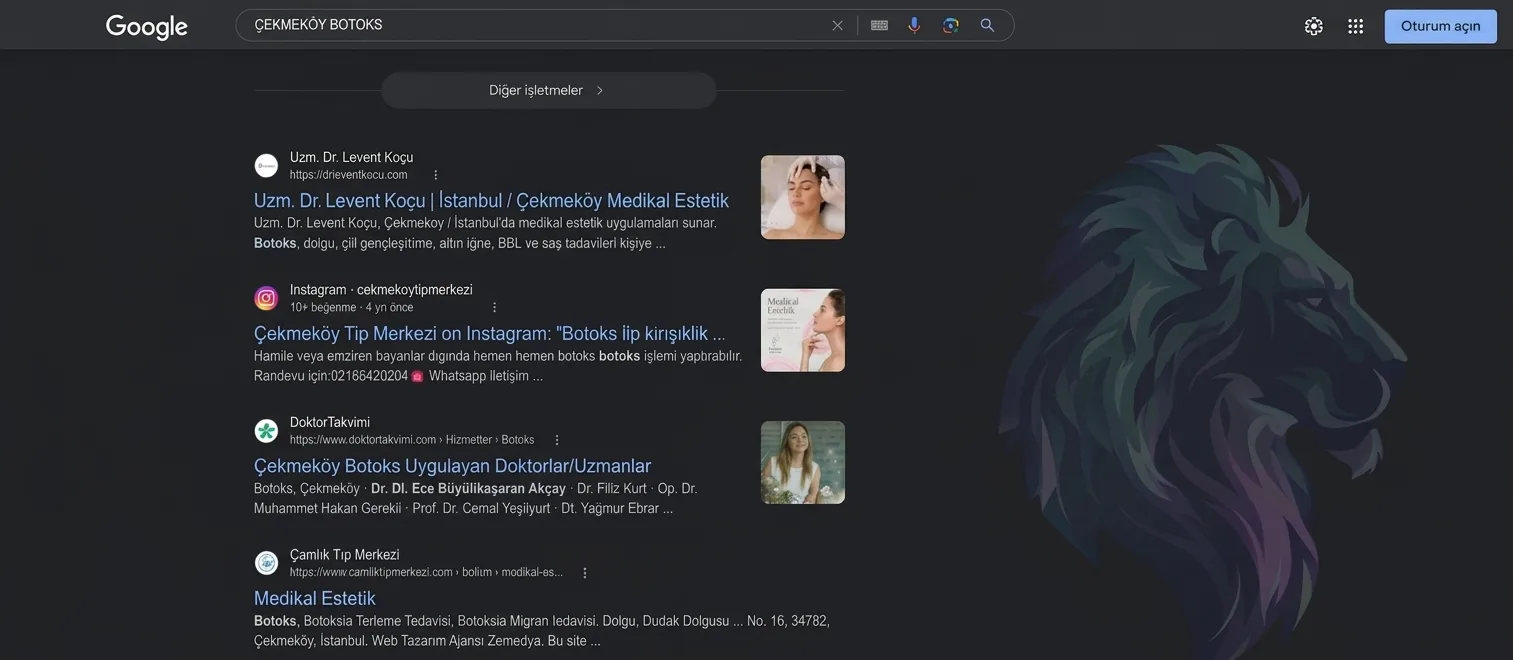Click Oturum açın sign-in button
1513x660 pixels.
point(1440,26)
